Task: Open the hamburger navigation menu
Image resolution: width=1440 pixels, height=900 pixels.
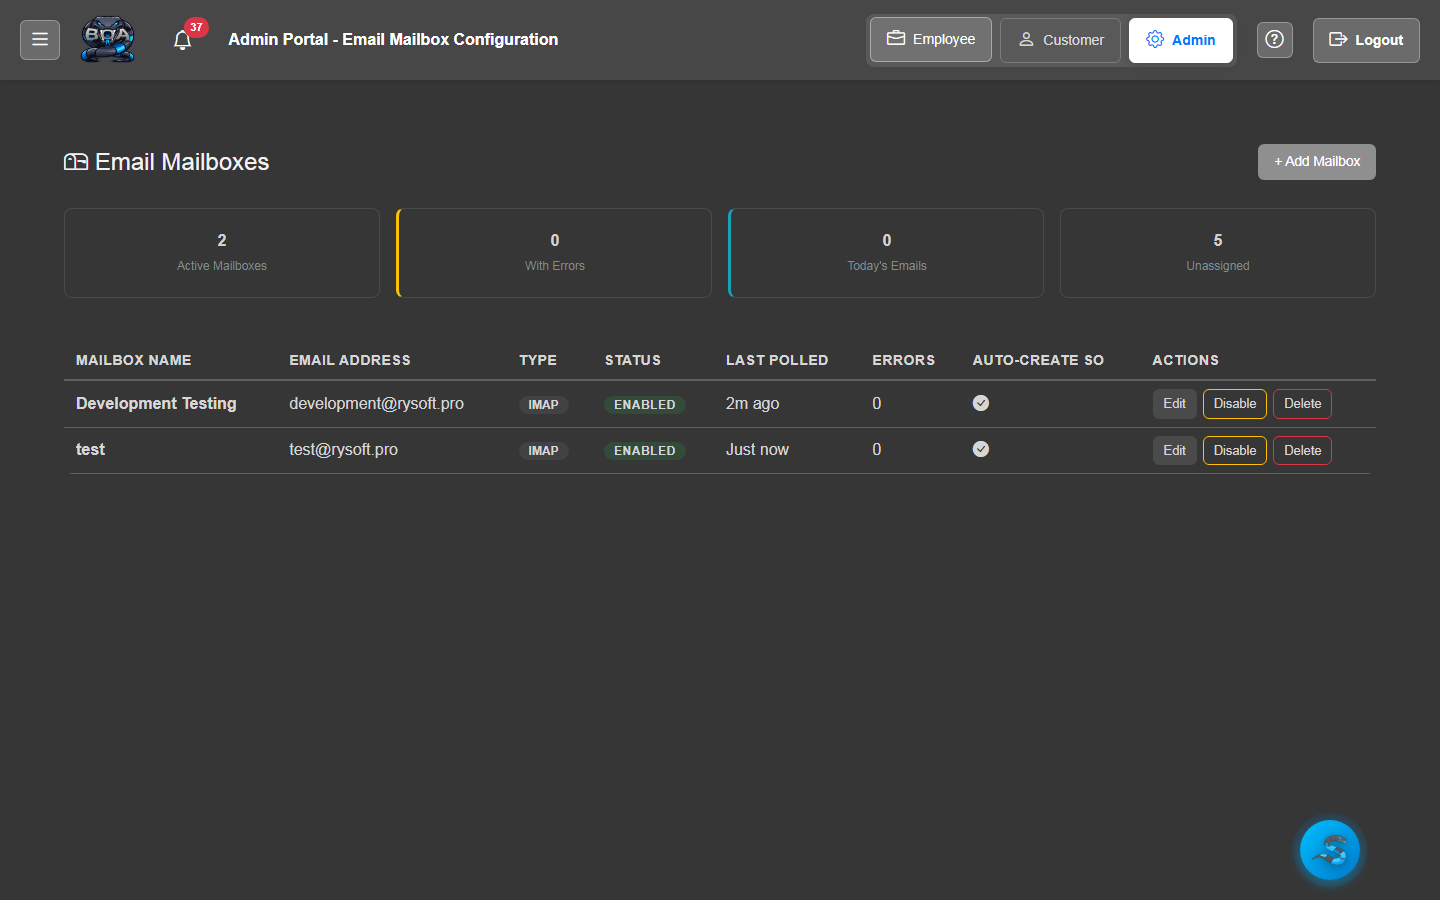Action: tap(39, 39)
